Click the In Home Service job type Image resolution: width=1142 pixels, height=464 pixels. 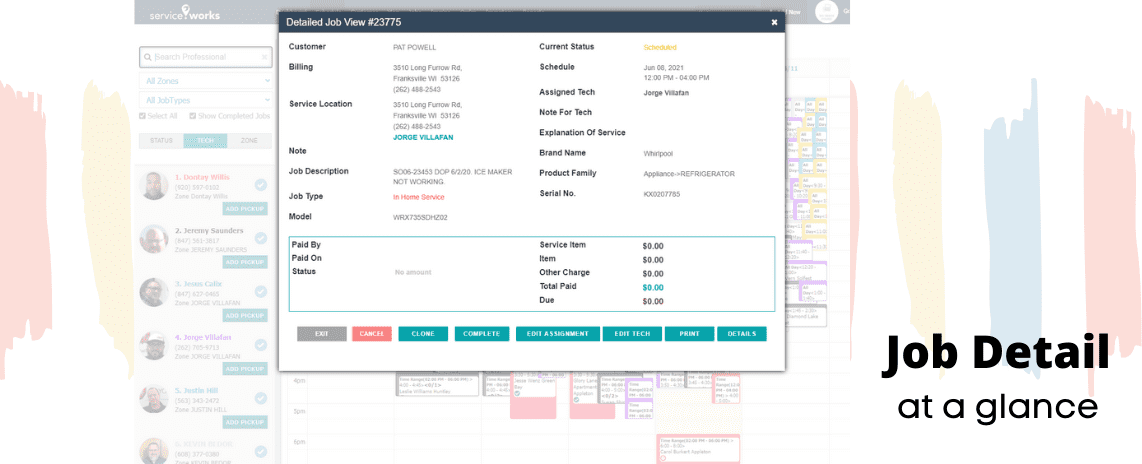419,197
